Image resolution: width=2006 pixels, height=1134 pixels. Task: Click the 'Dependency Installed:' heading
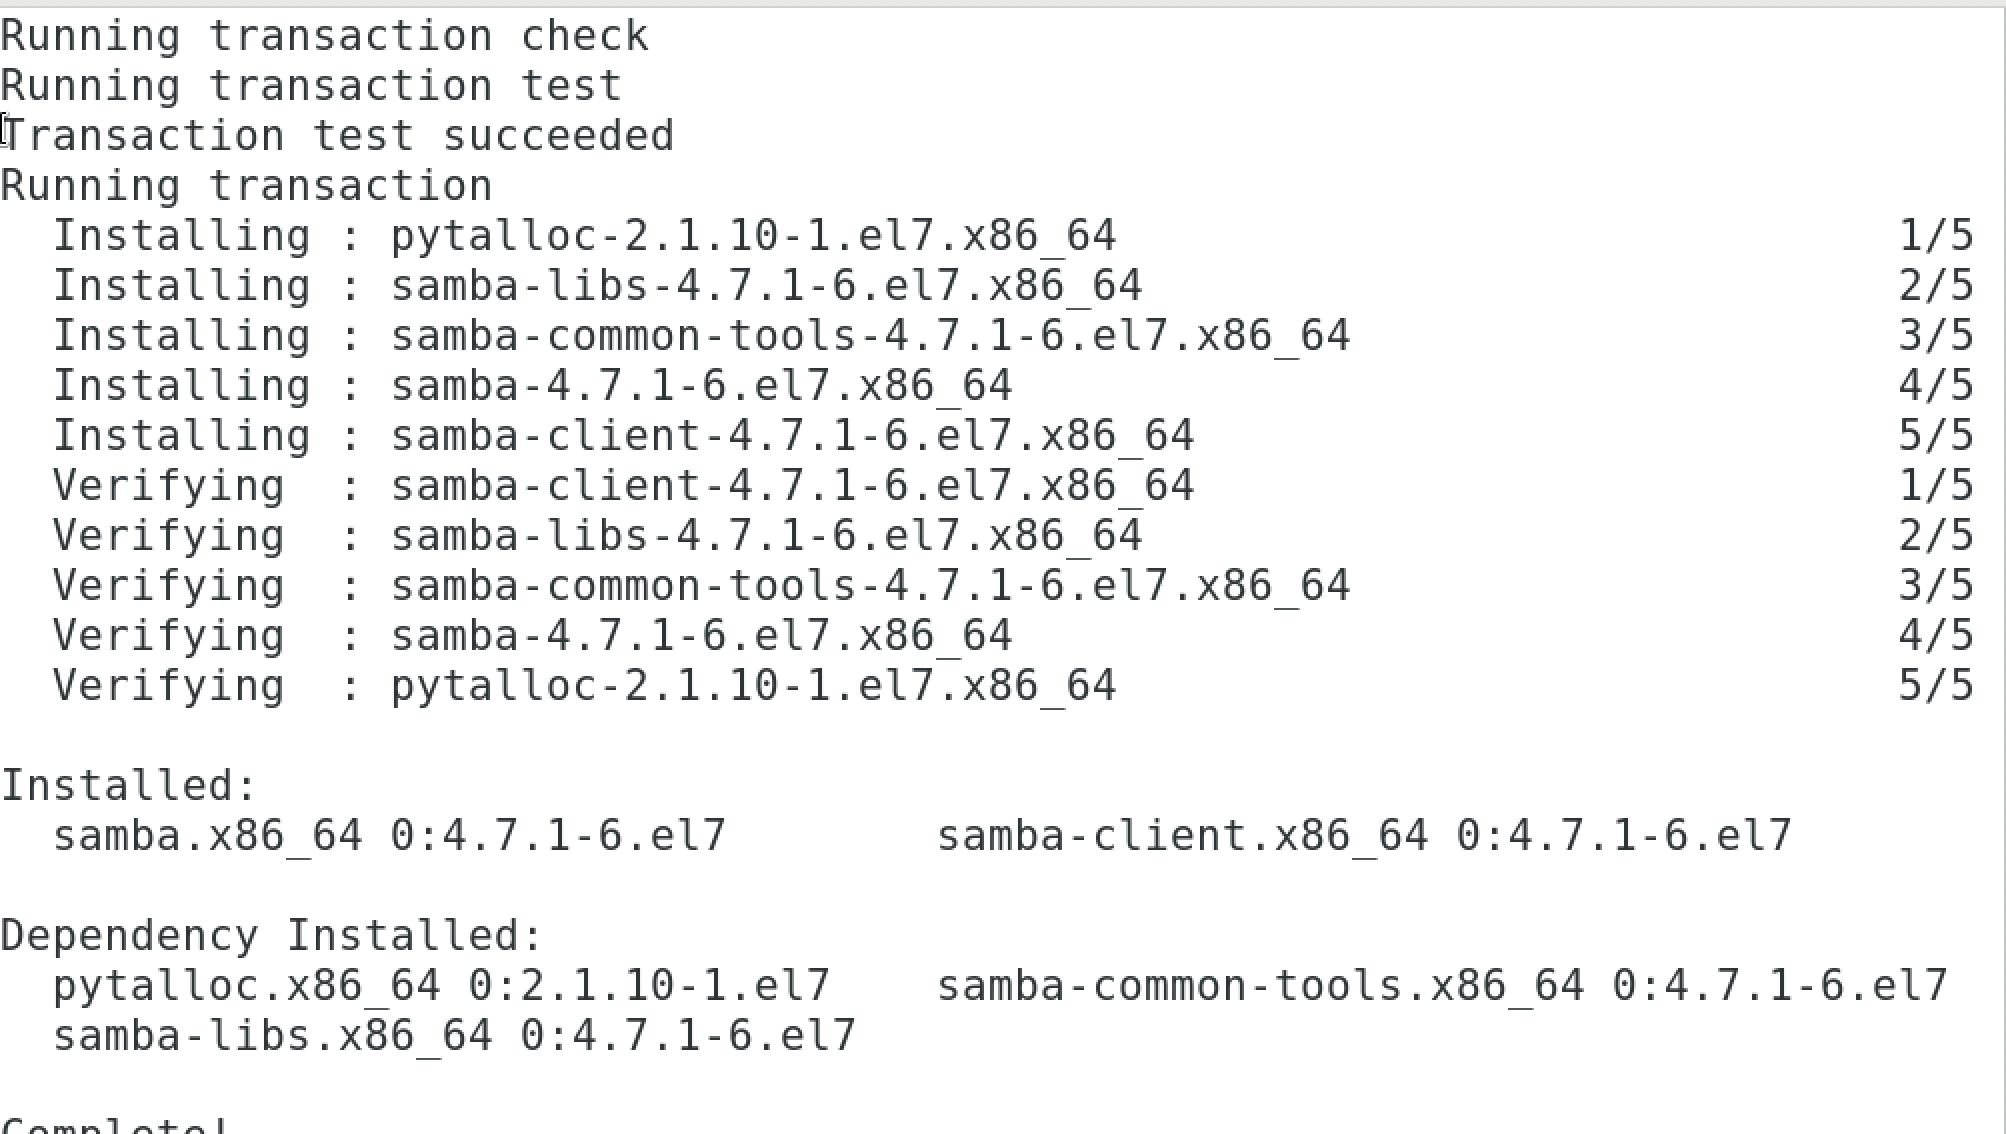click(272, 936)
